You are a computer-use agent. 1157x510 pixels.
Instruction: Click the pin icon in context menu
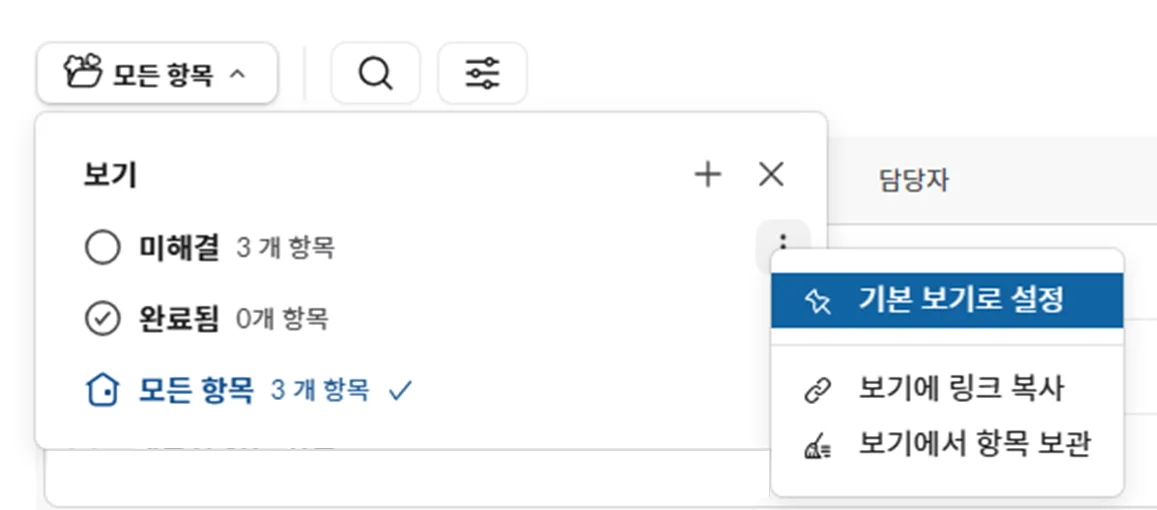tap(817, 301)
